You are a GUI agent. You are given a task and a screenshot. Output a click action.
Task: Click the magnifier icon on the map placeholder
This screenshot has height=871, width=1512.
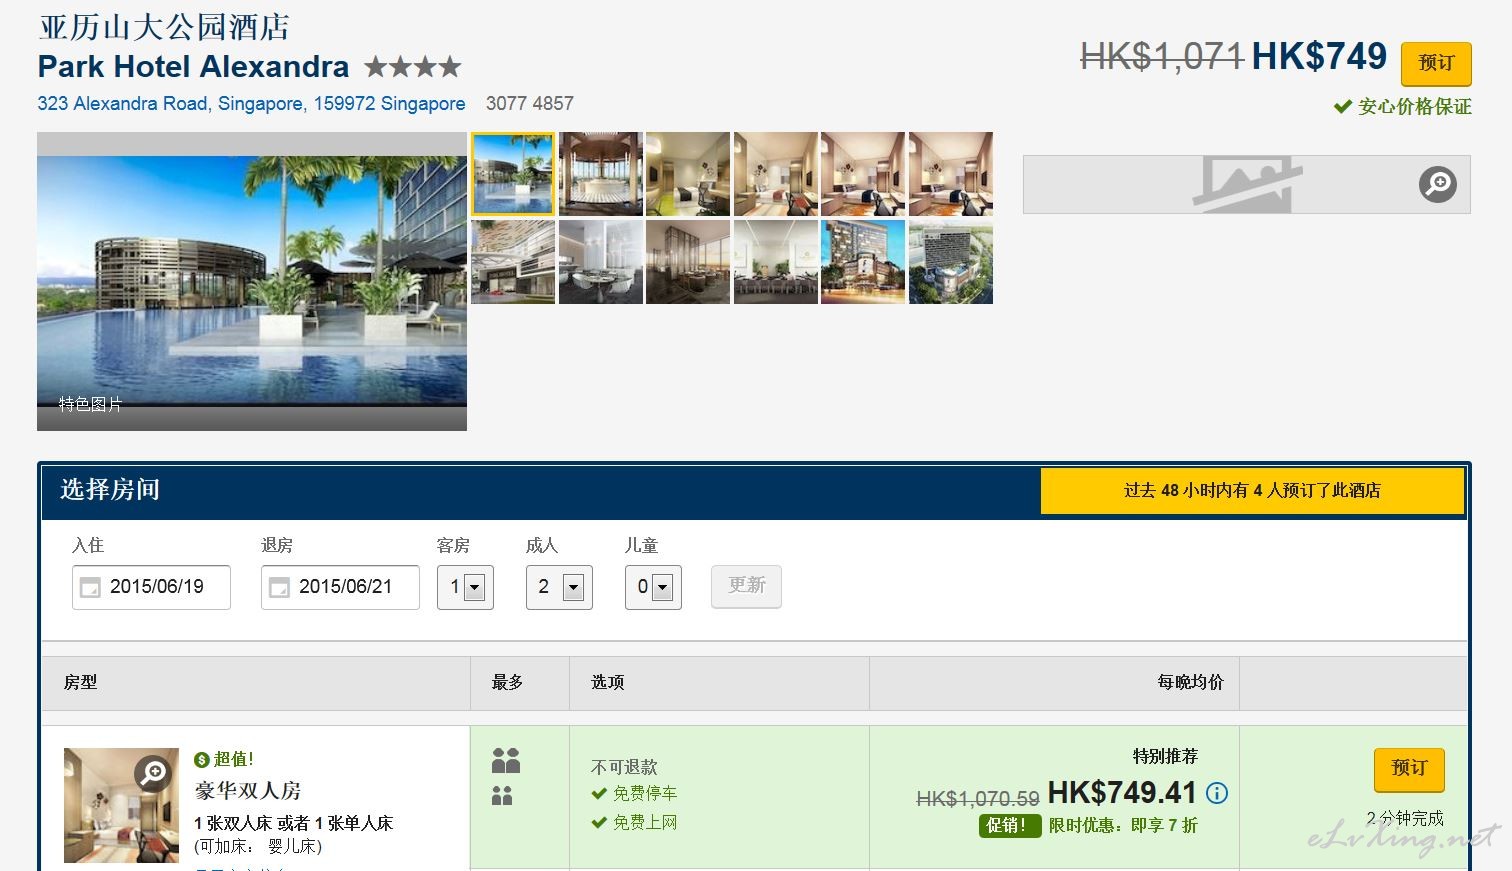1438,184
